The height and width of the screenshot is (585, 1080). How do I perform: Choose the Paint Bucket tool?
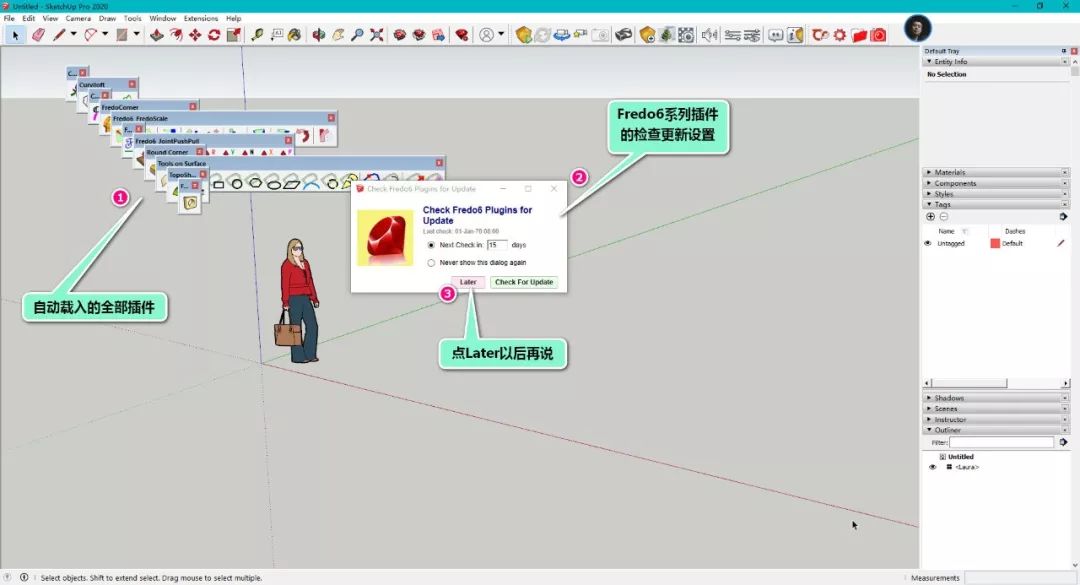(295, 34)
